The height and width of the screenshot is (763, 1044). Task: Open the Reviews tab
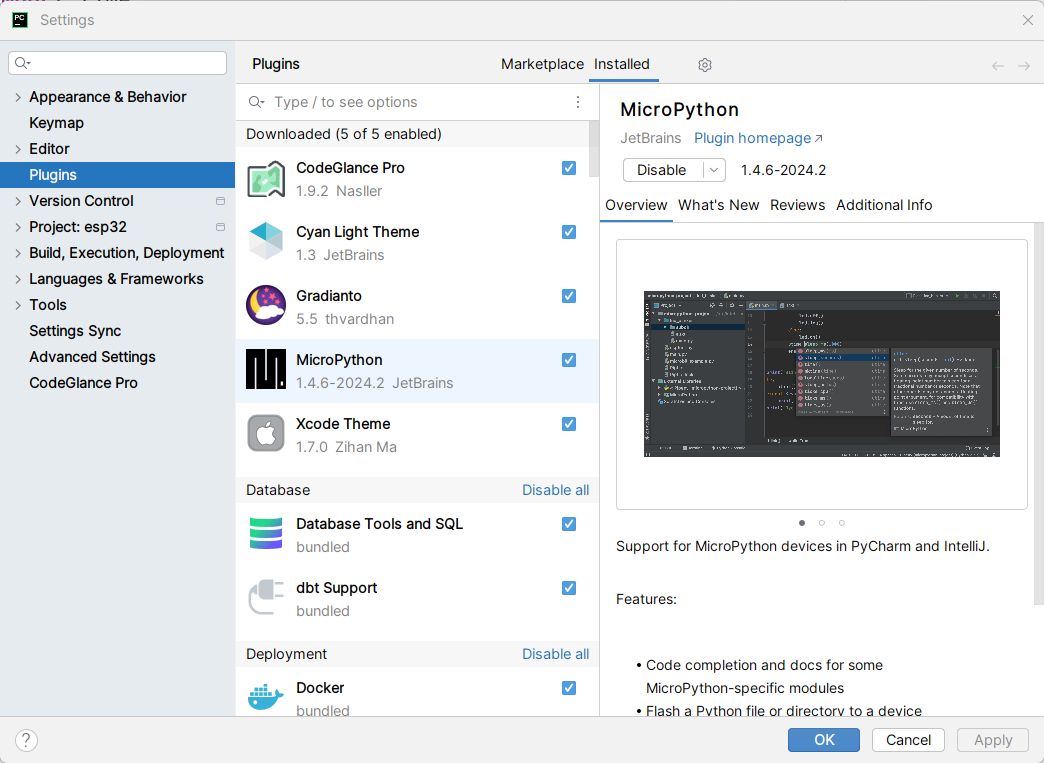tap(798, 205)
